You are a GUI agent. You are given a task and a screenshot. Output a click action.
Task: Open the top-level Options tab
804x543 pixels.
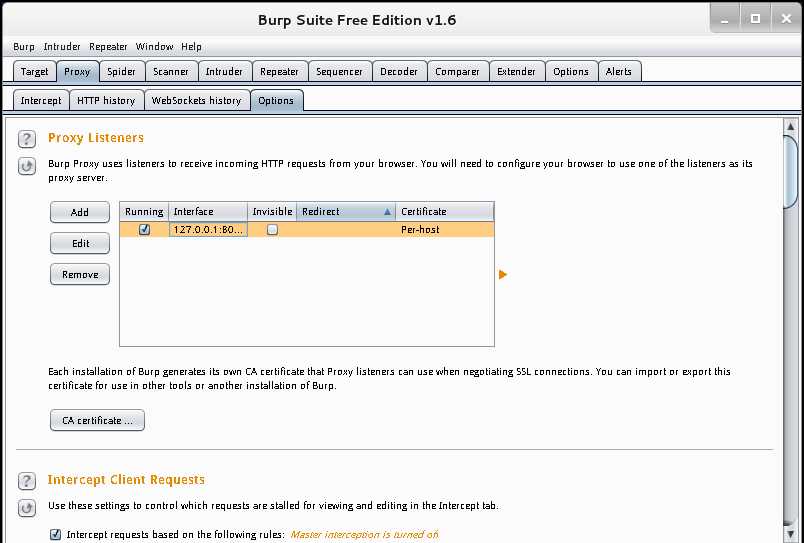(571, 72)
